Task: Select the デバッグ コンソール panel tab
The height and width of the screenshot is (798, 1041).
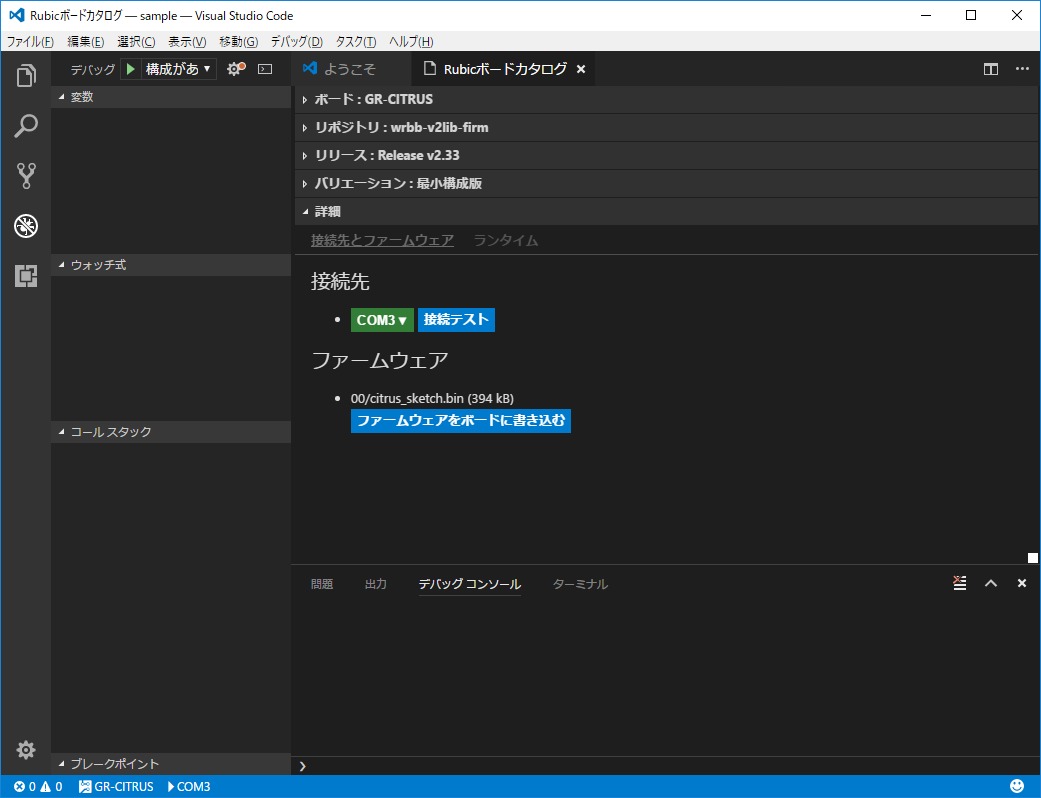Action: 469,584
